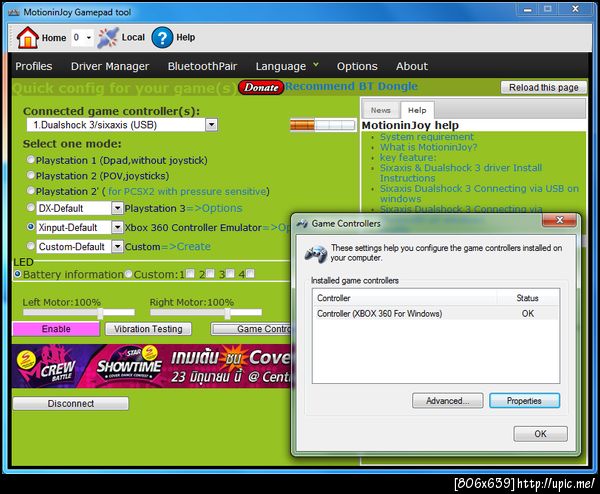This screenshot has height=494, width=600.
Task: Check custom LED box 3
Action: click(230, 274)
